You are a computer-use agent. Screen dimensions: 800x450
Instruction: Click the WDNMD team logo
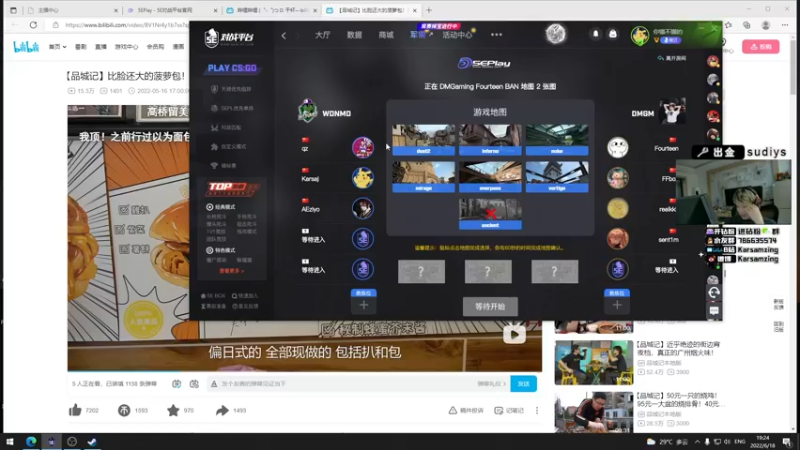308,111
